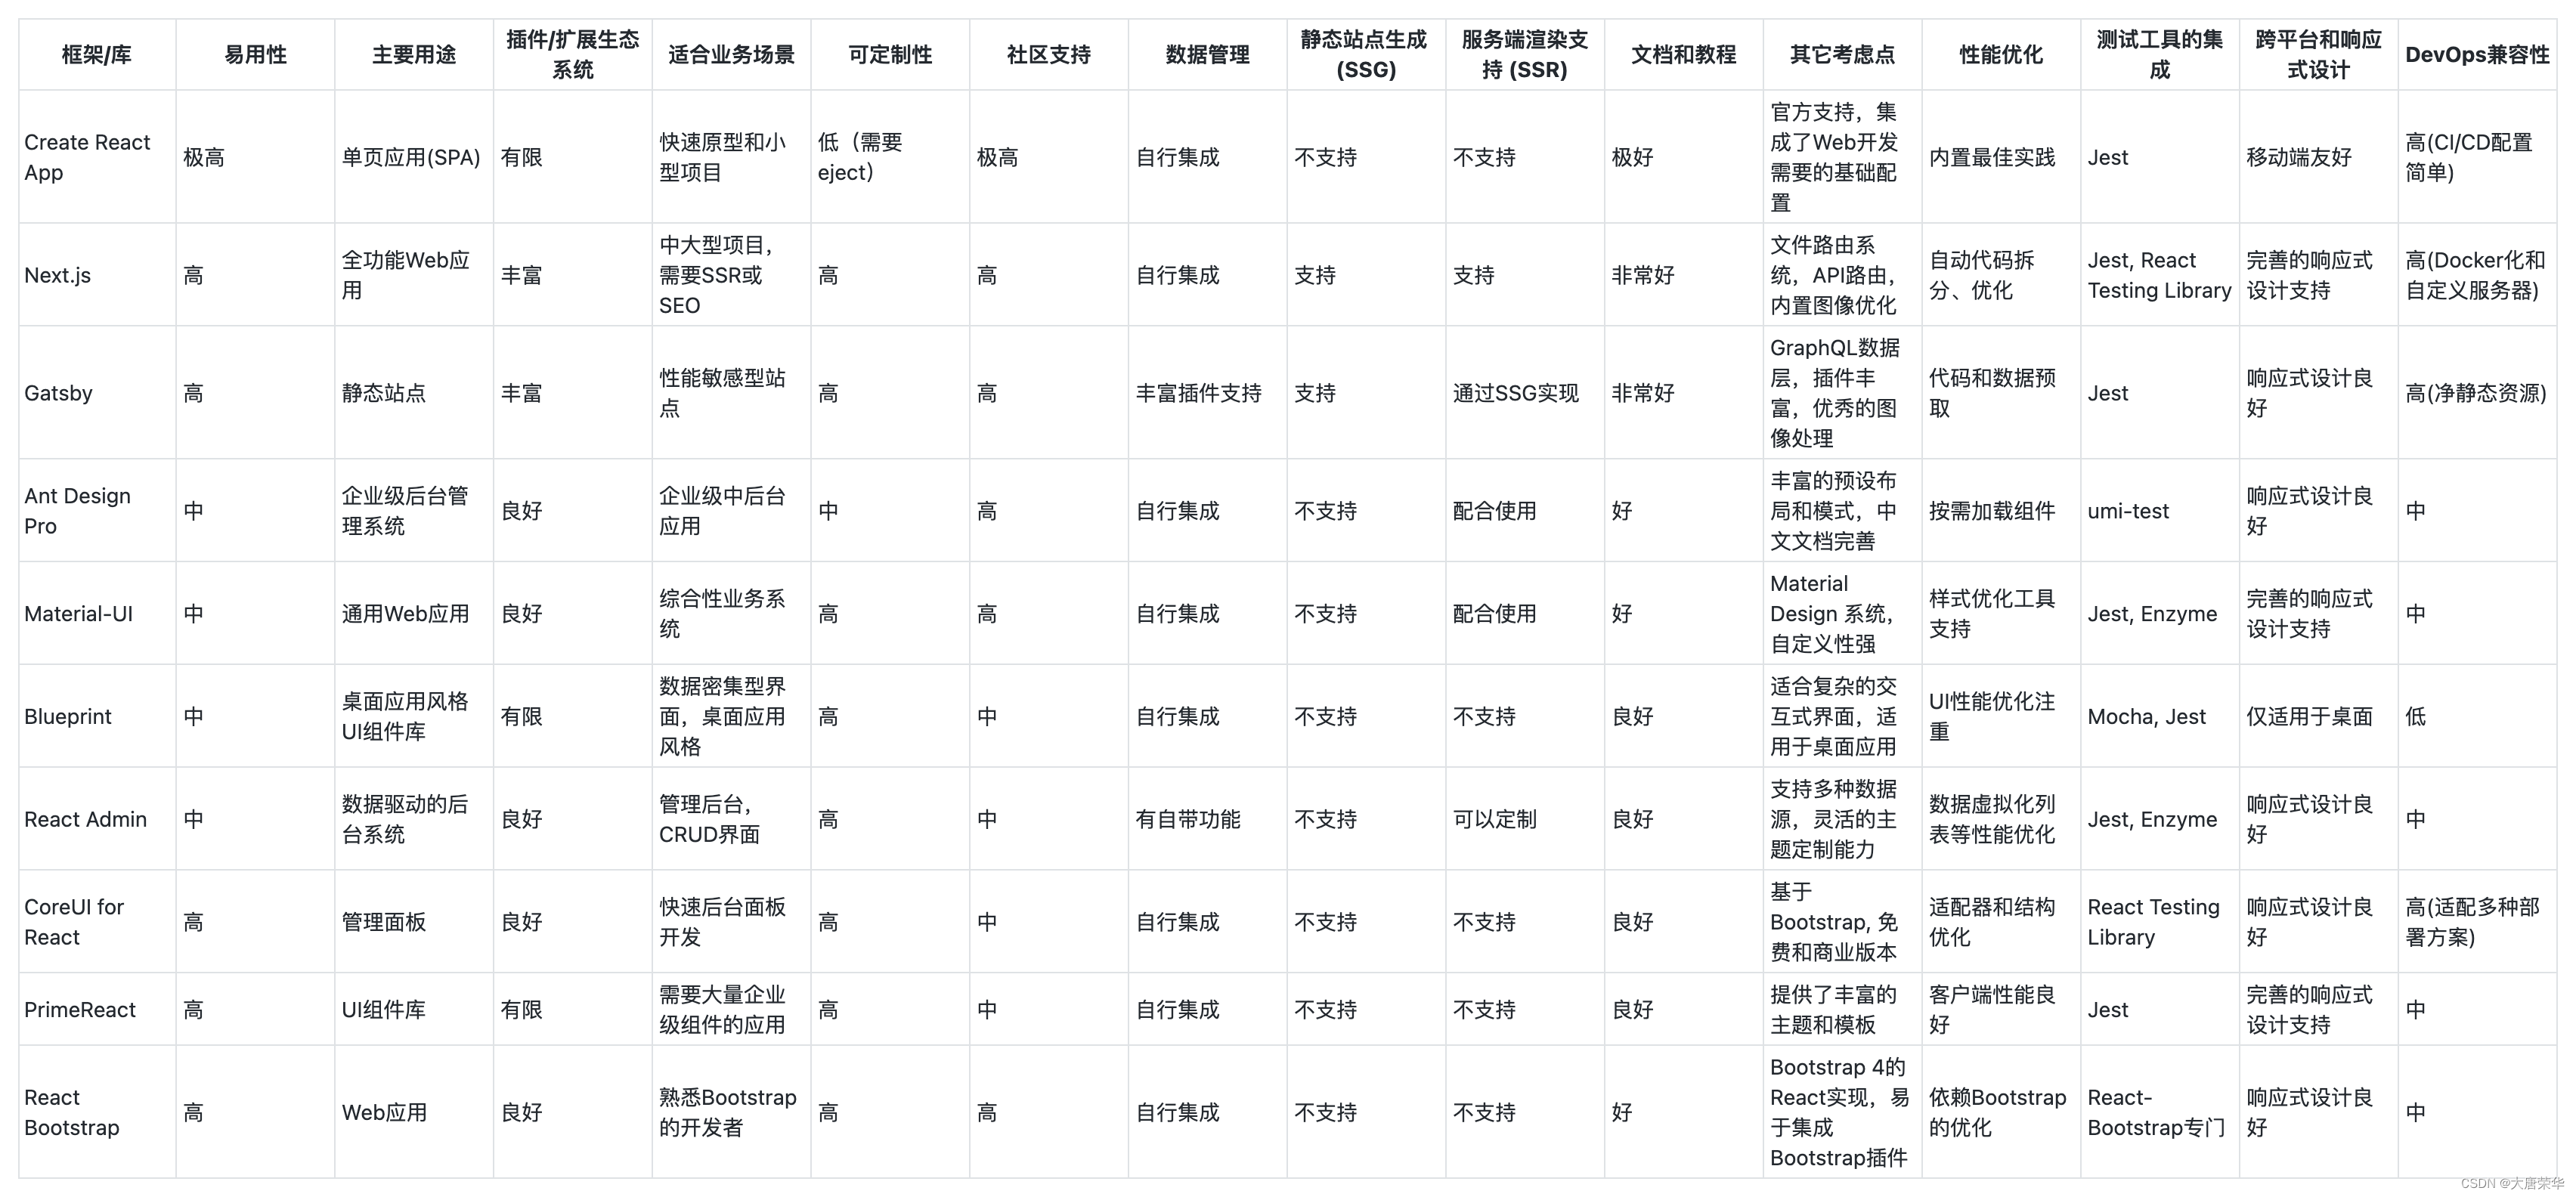The image size is (2576, 1197).
Task: Click the 插件/扩展生态系统 column header
Action: point(573,55)
